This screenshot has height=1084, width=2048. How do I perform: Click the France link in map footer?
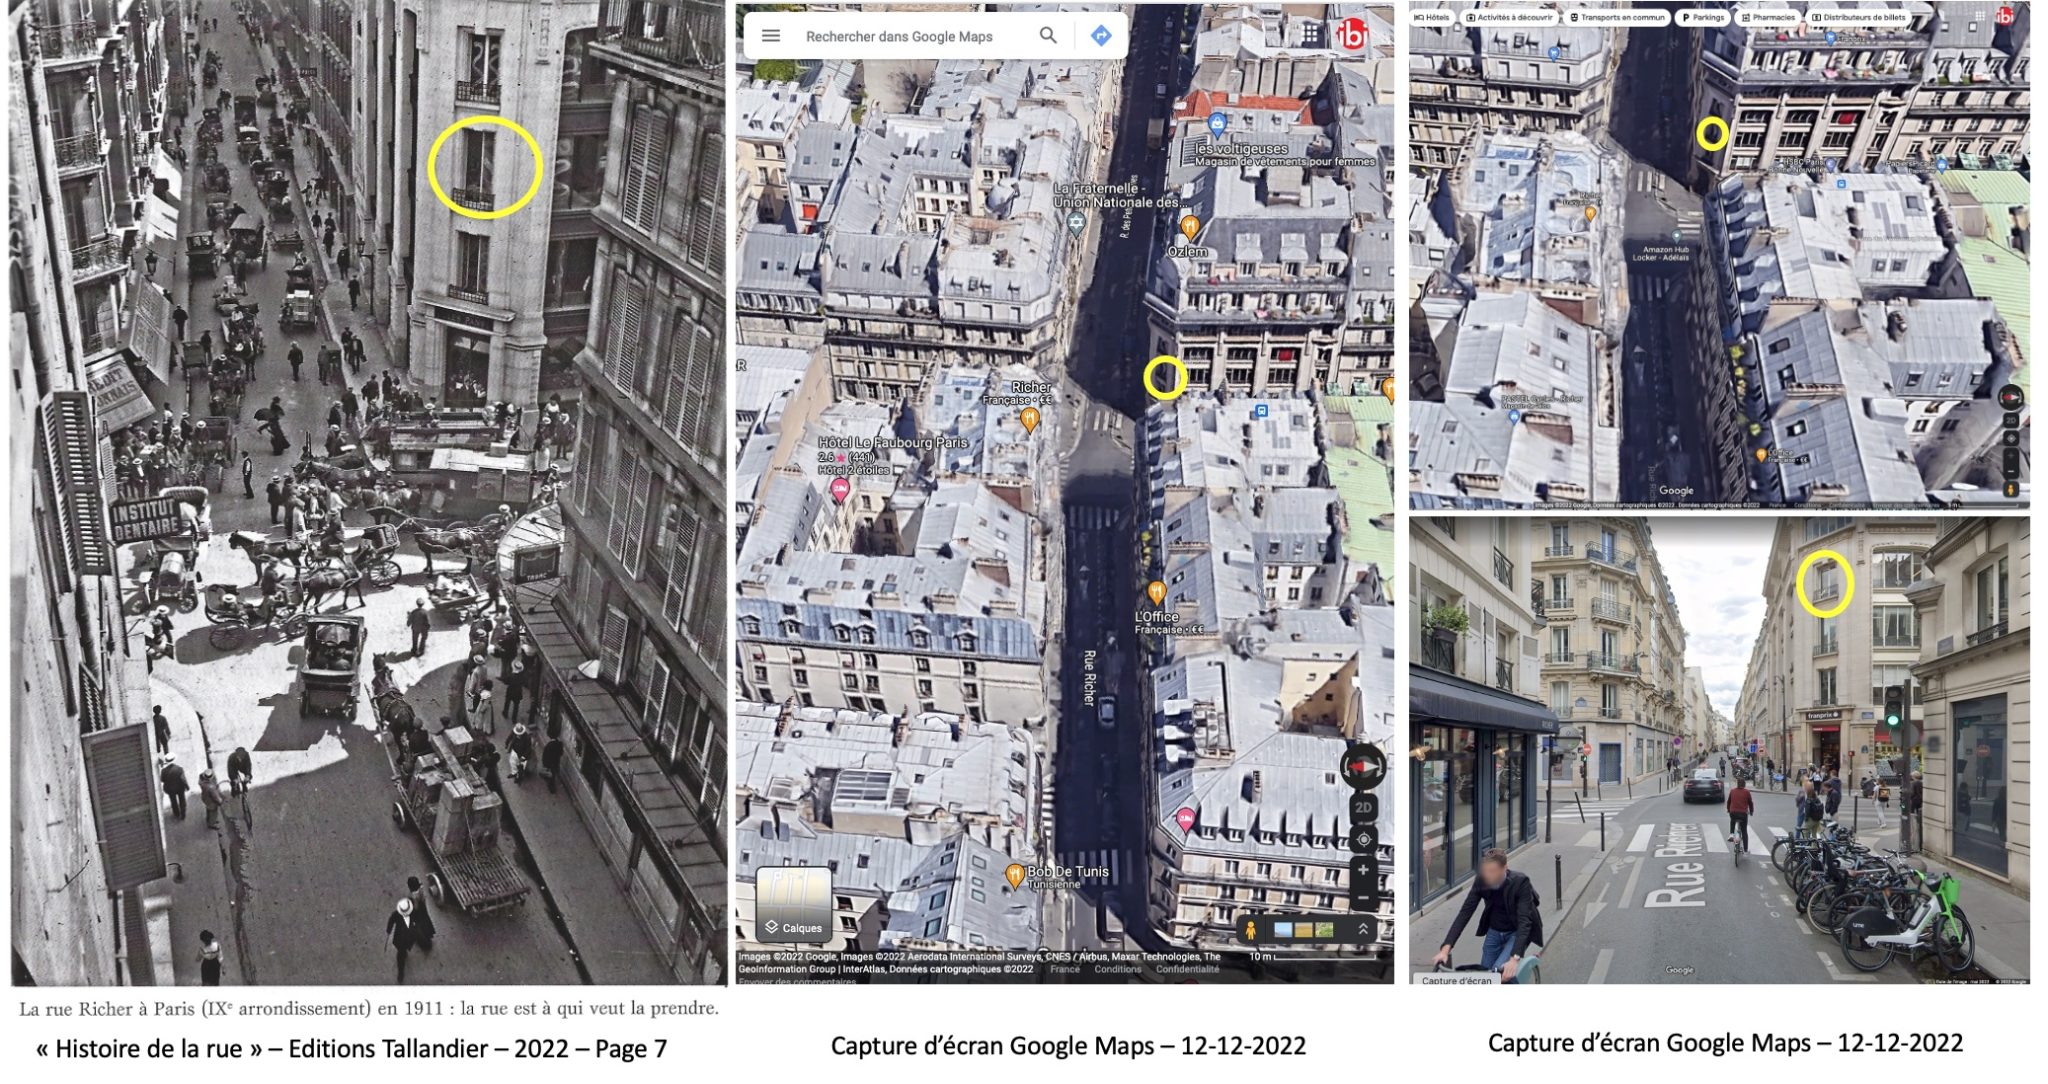point(1065,969)
